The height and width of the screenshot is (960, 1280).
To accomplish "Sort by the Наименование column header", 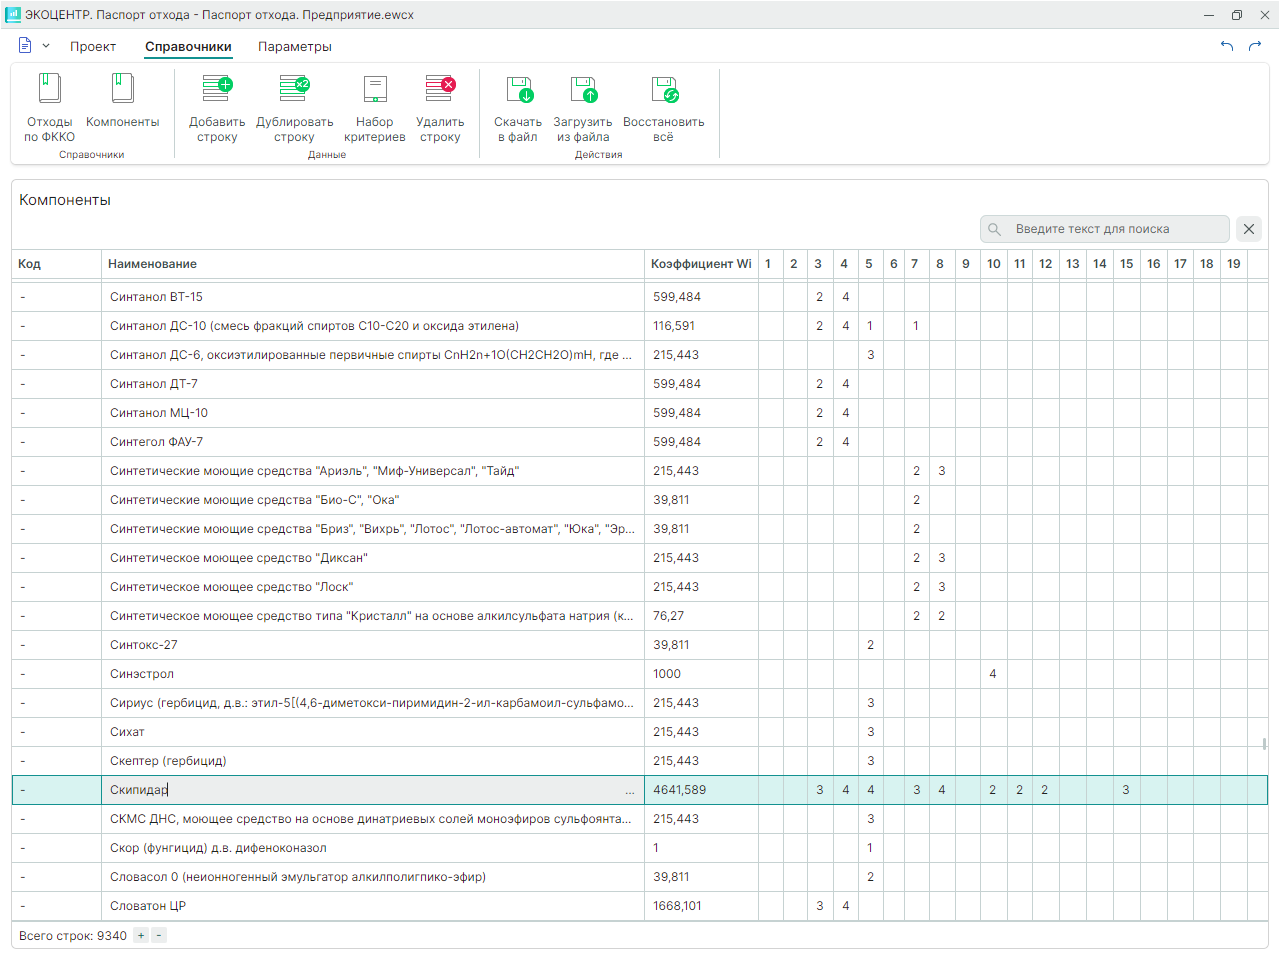I will (373, 264).
